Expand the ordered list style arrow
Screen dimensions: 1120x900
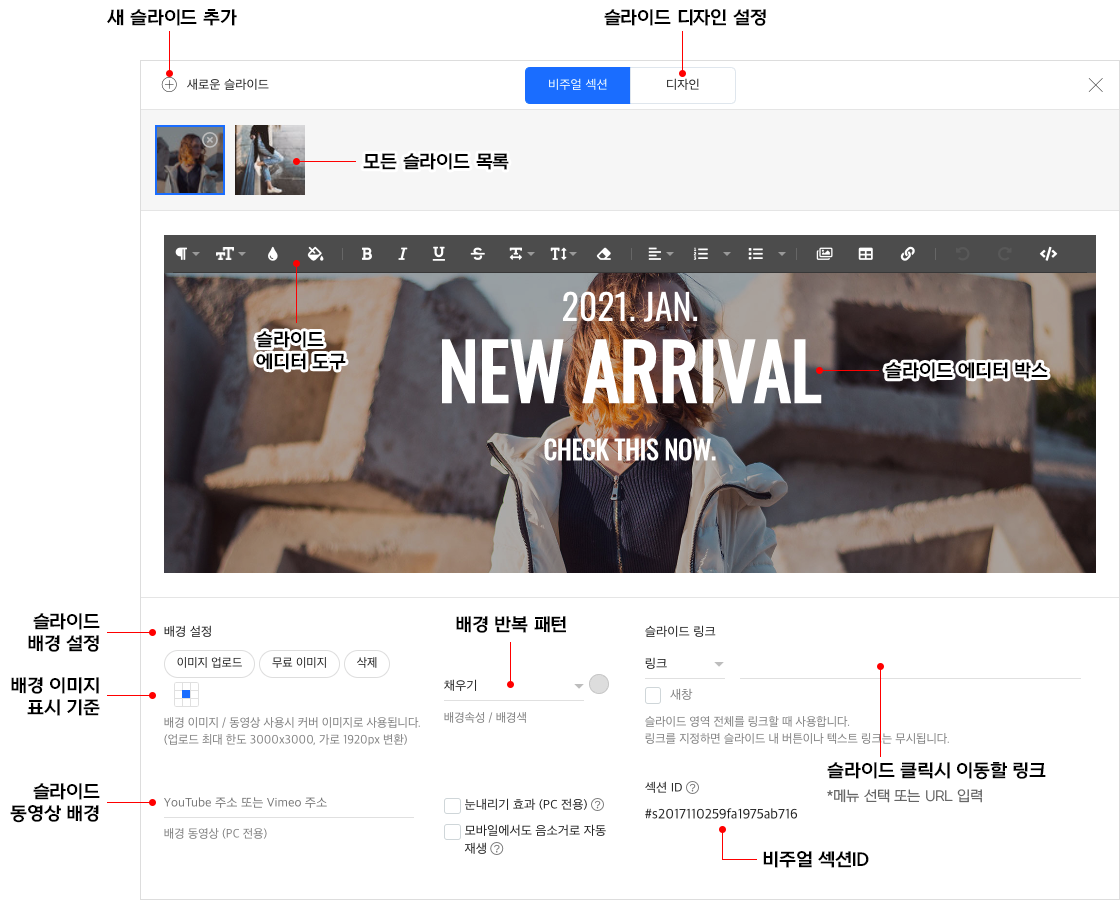point(726,254)
